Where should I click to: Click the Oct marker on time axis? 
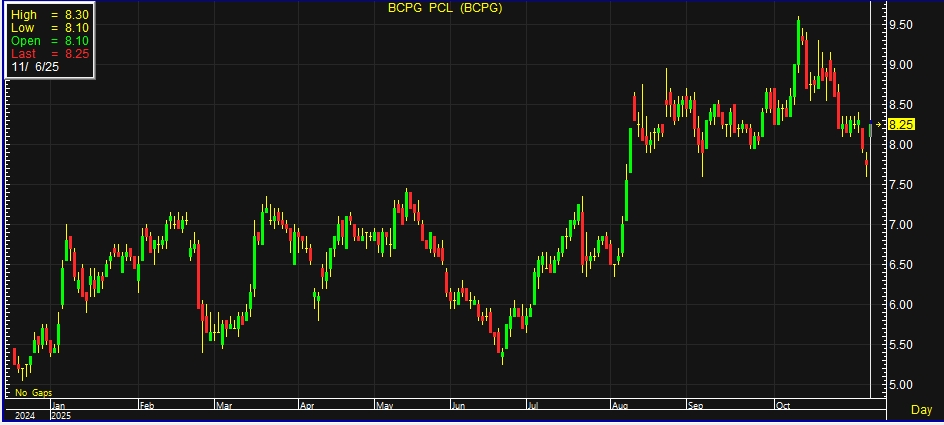point(786,406)
